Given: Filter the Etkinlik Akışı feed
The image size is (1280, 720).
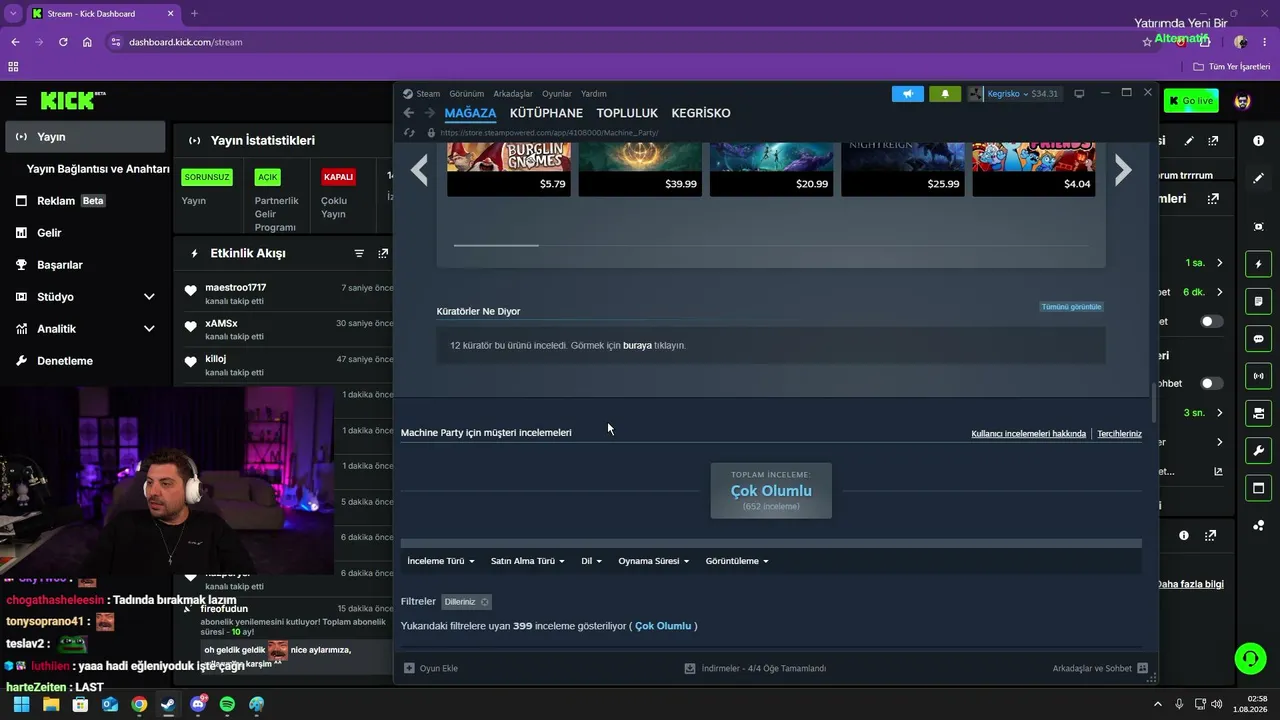Looking at the screenshot, I should [359, 254].
